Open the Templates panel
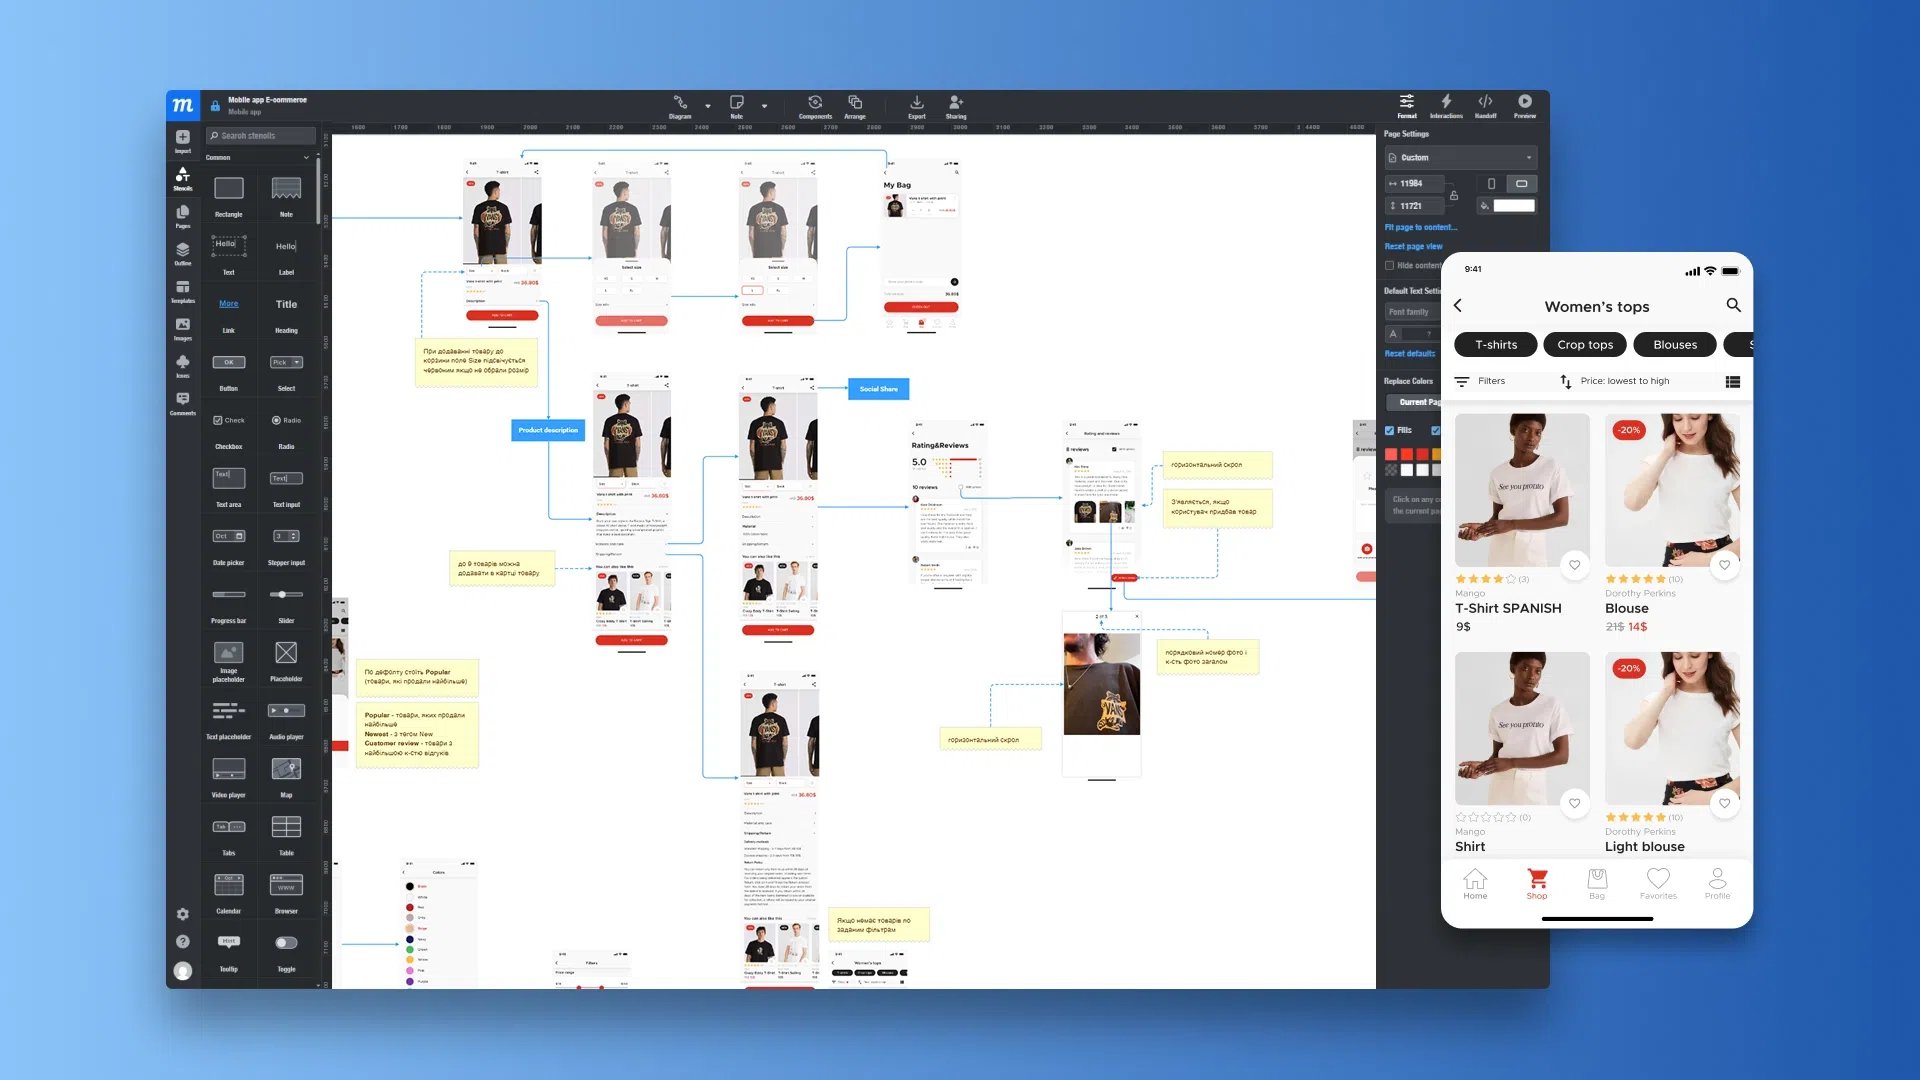Image resolution: width=1920 pixels, height=1080 pixels. [183, 291]
